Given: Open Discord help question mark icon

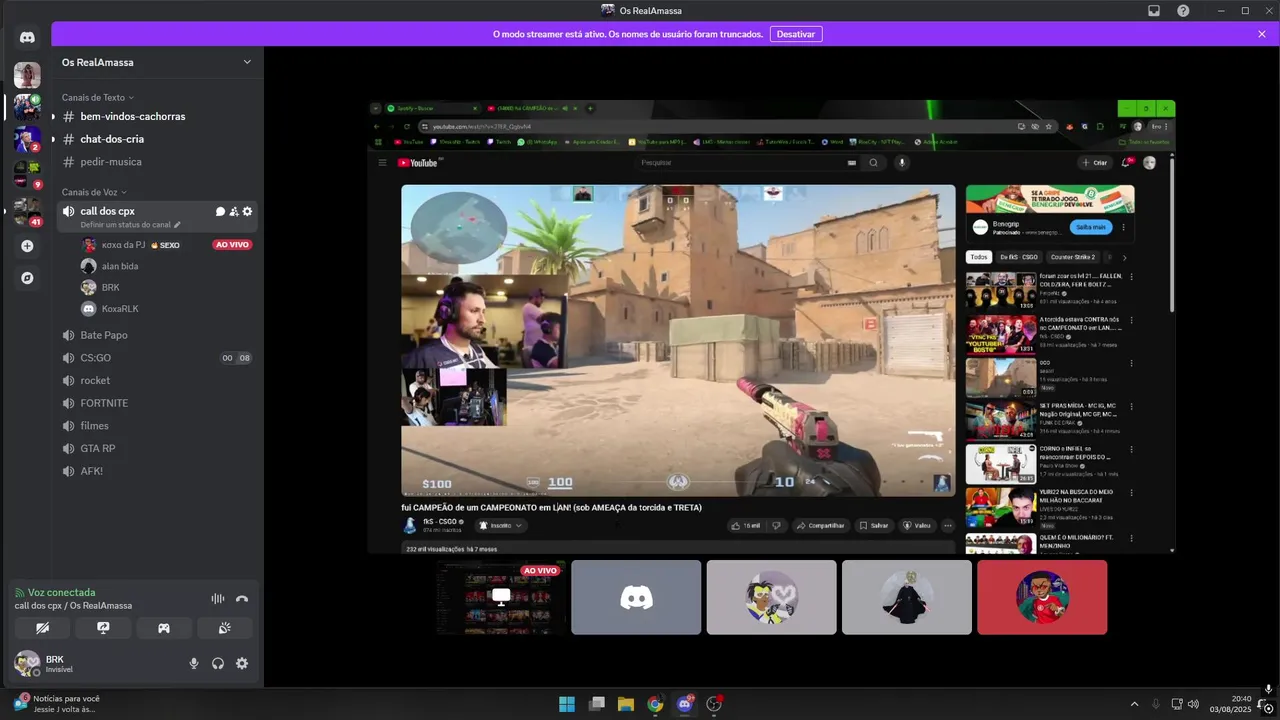Looking at the screenshot, I should [x=1183, y=10].
